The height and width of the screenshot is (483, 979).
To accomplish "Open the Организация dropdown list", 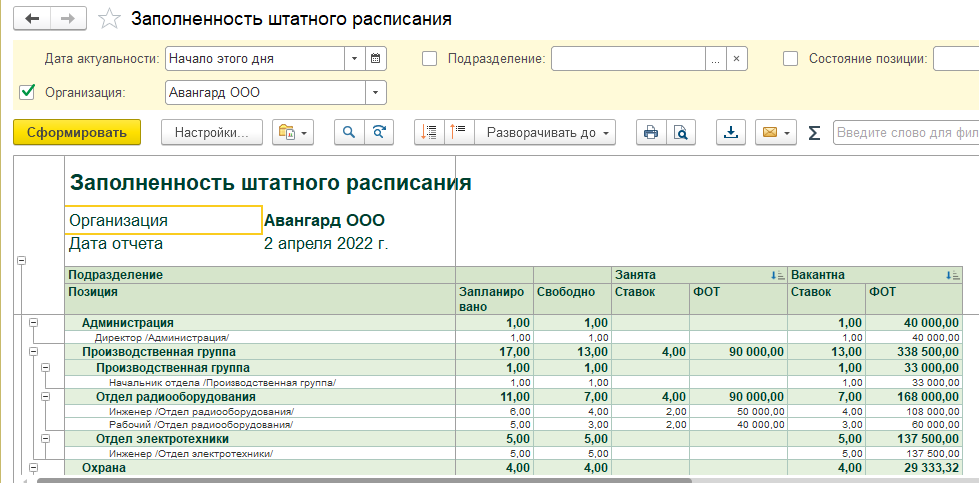I will pyautogui.click(x=375, y=93).
